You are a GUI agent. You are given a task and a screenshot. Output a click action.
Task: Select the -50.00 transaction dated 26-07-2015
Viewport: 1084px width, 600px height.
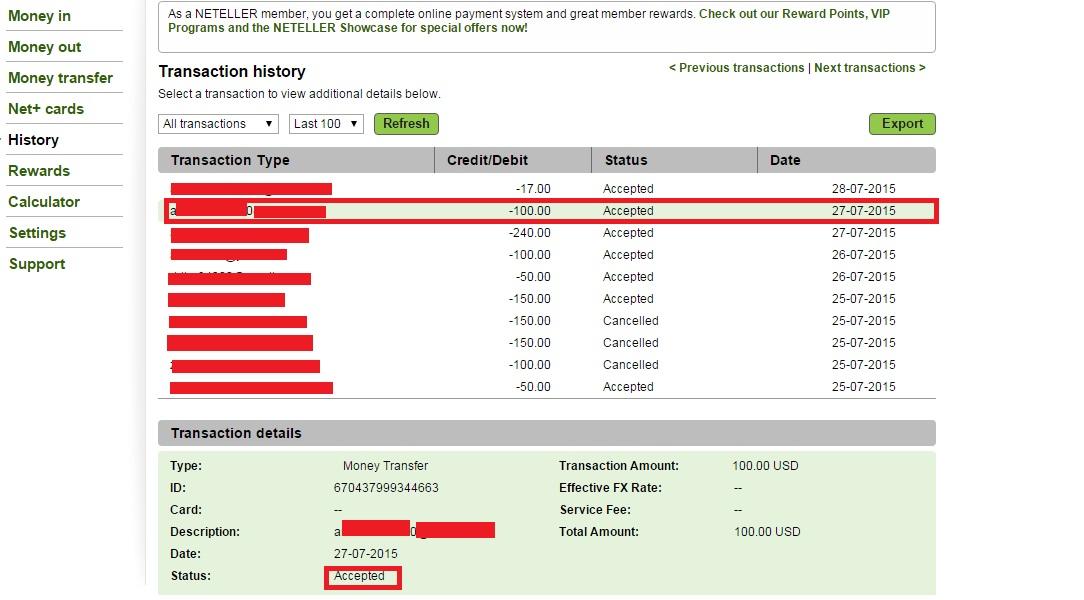(547, 277)
